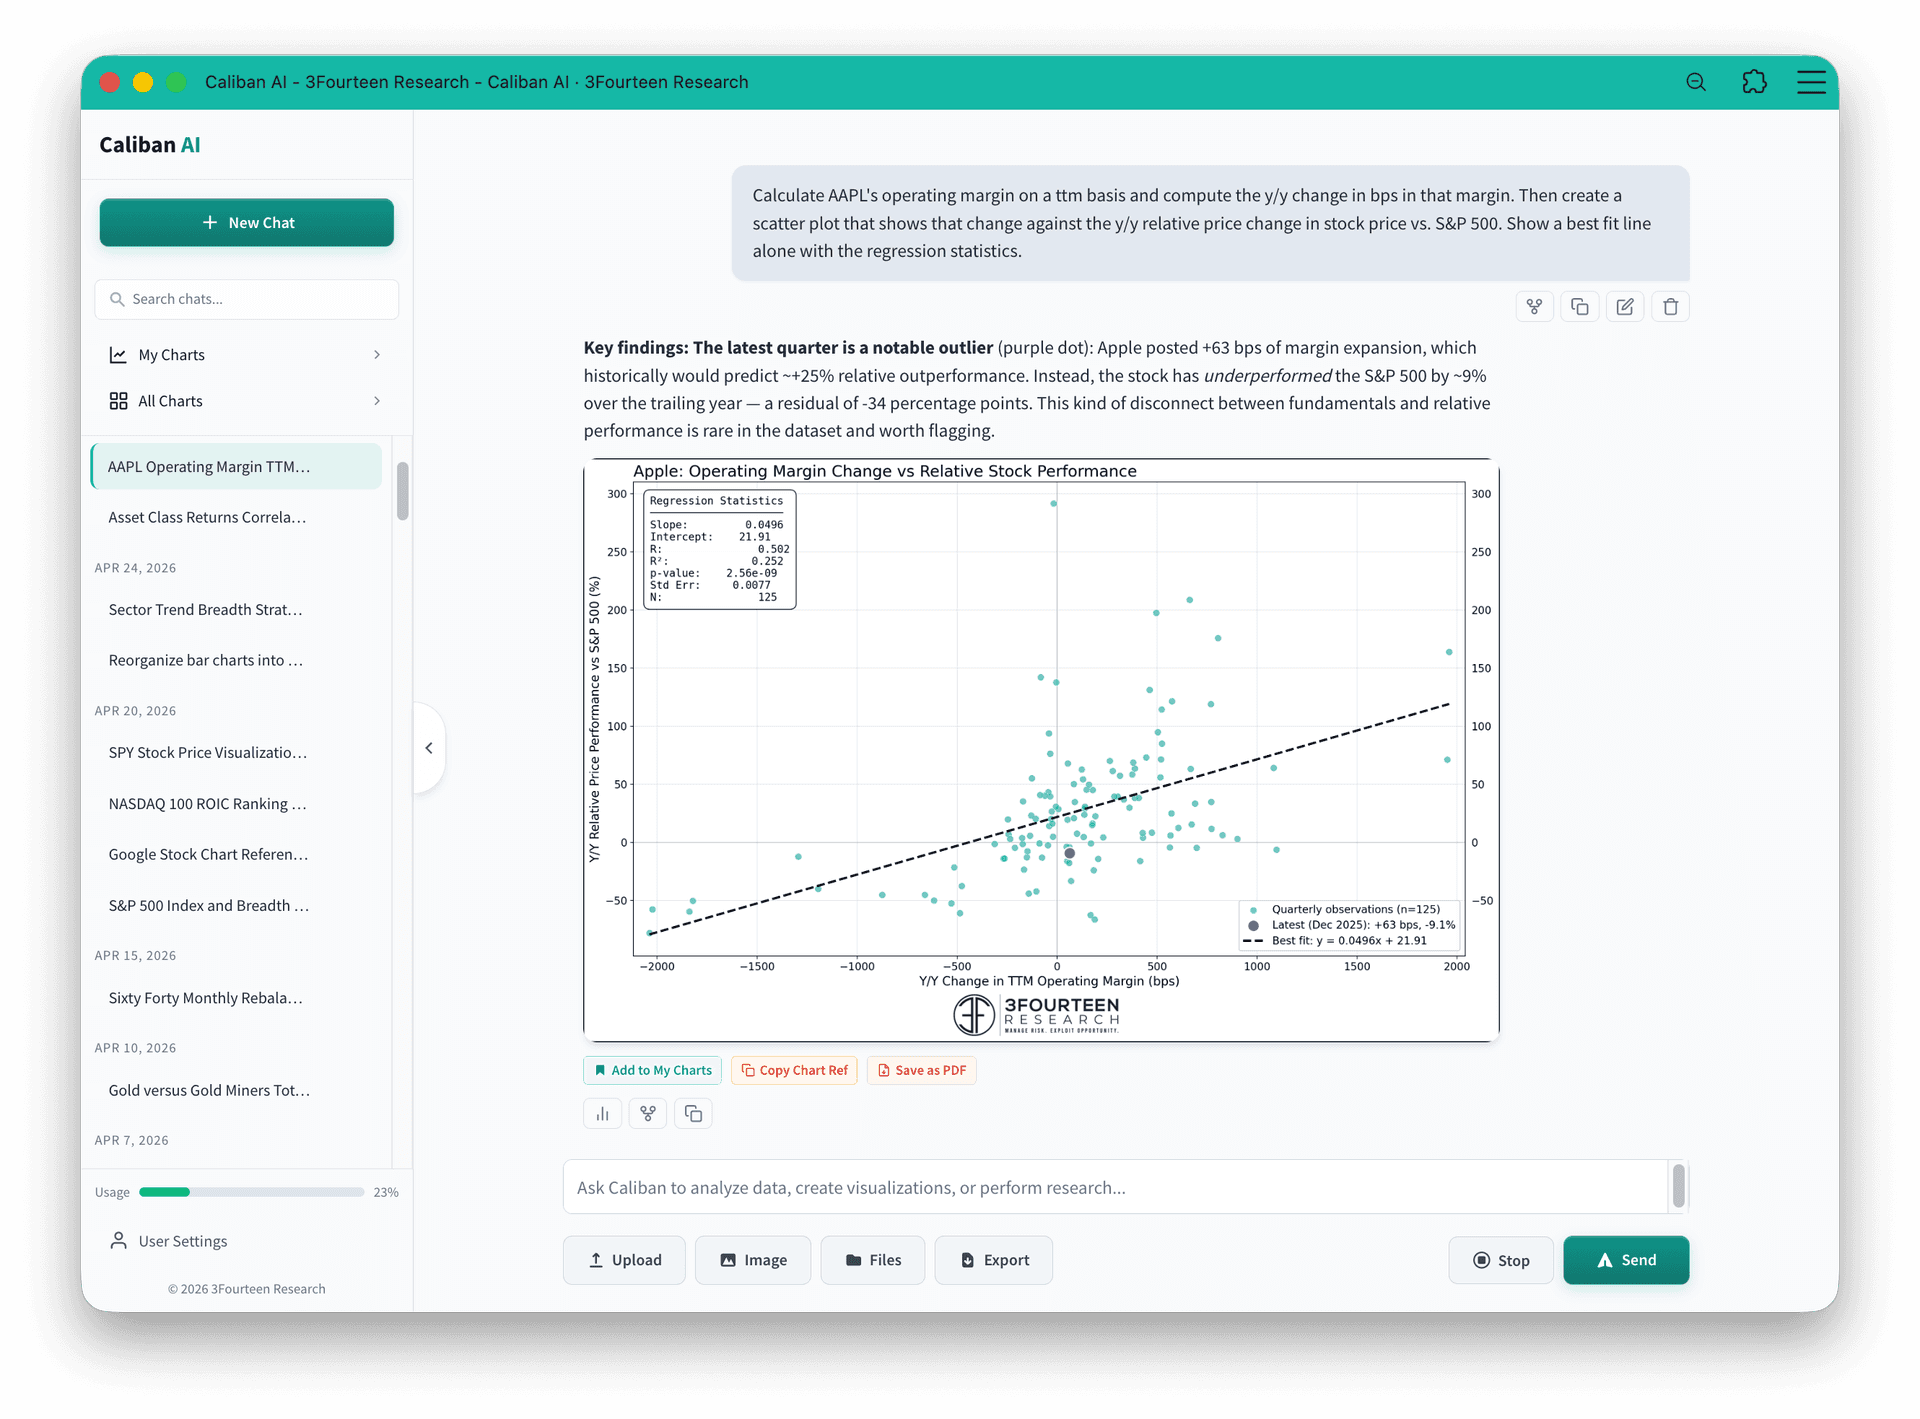
Task: Click the © 2026 3Fourteen Research footer
Action: click(247, 1289)
